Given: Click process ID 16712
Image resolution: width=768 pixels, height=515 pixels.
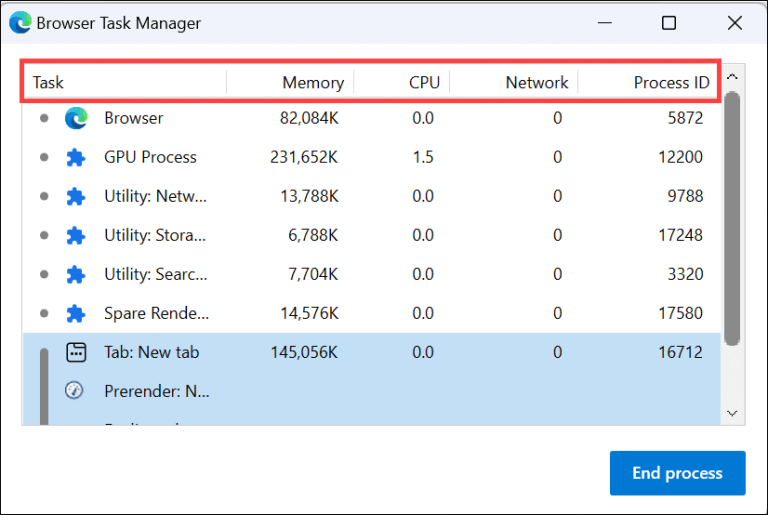Looking at the screenshot, I should tap(680, 352).
